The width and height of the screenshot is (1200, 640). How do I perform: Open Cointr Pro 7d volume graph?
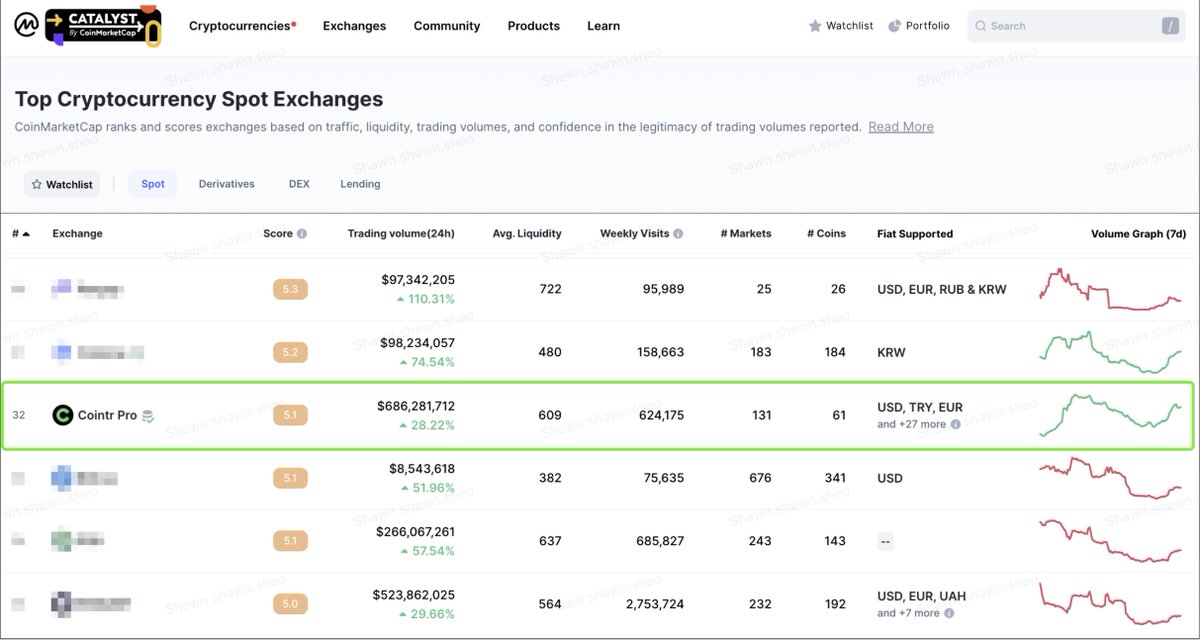click(x=1112, y=415)
